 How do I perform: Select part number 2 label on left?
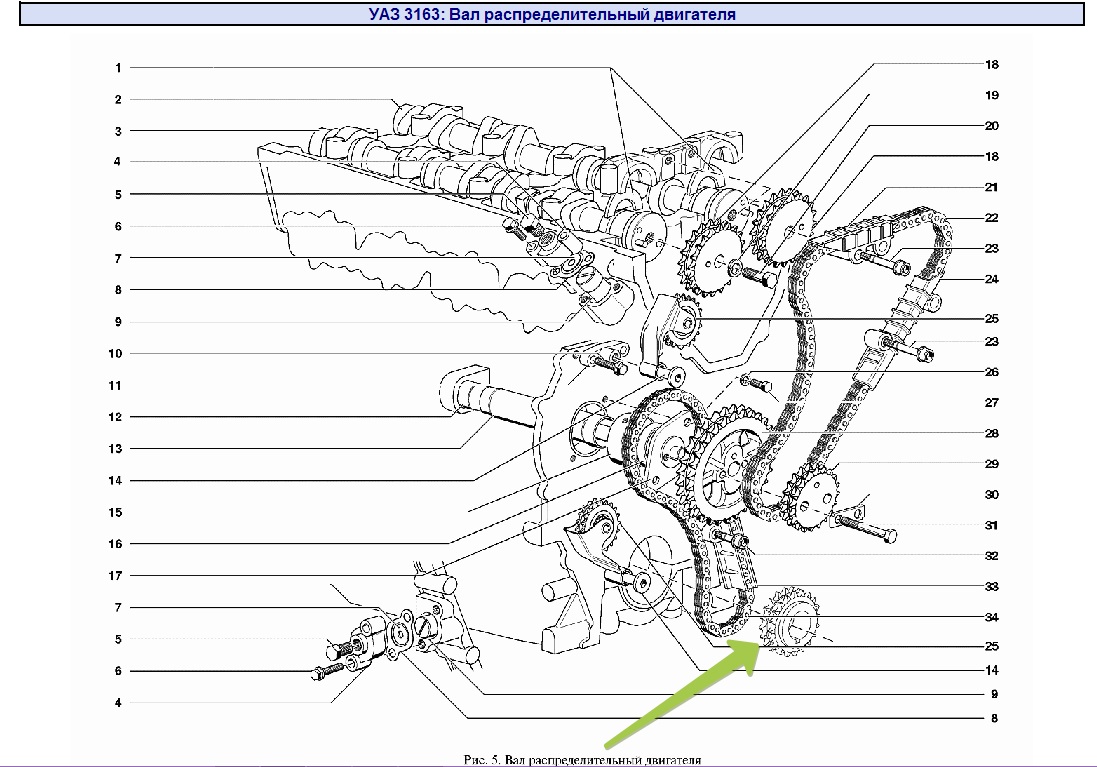118,100
